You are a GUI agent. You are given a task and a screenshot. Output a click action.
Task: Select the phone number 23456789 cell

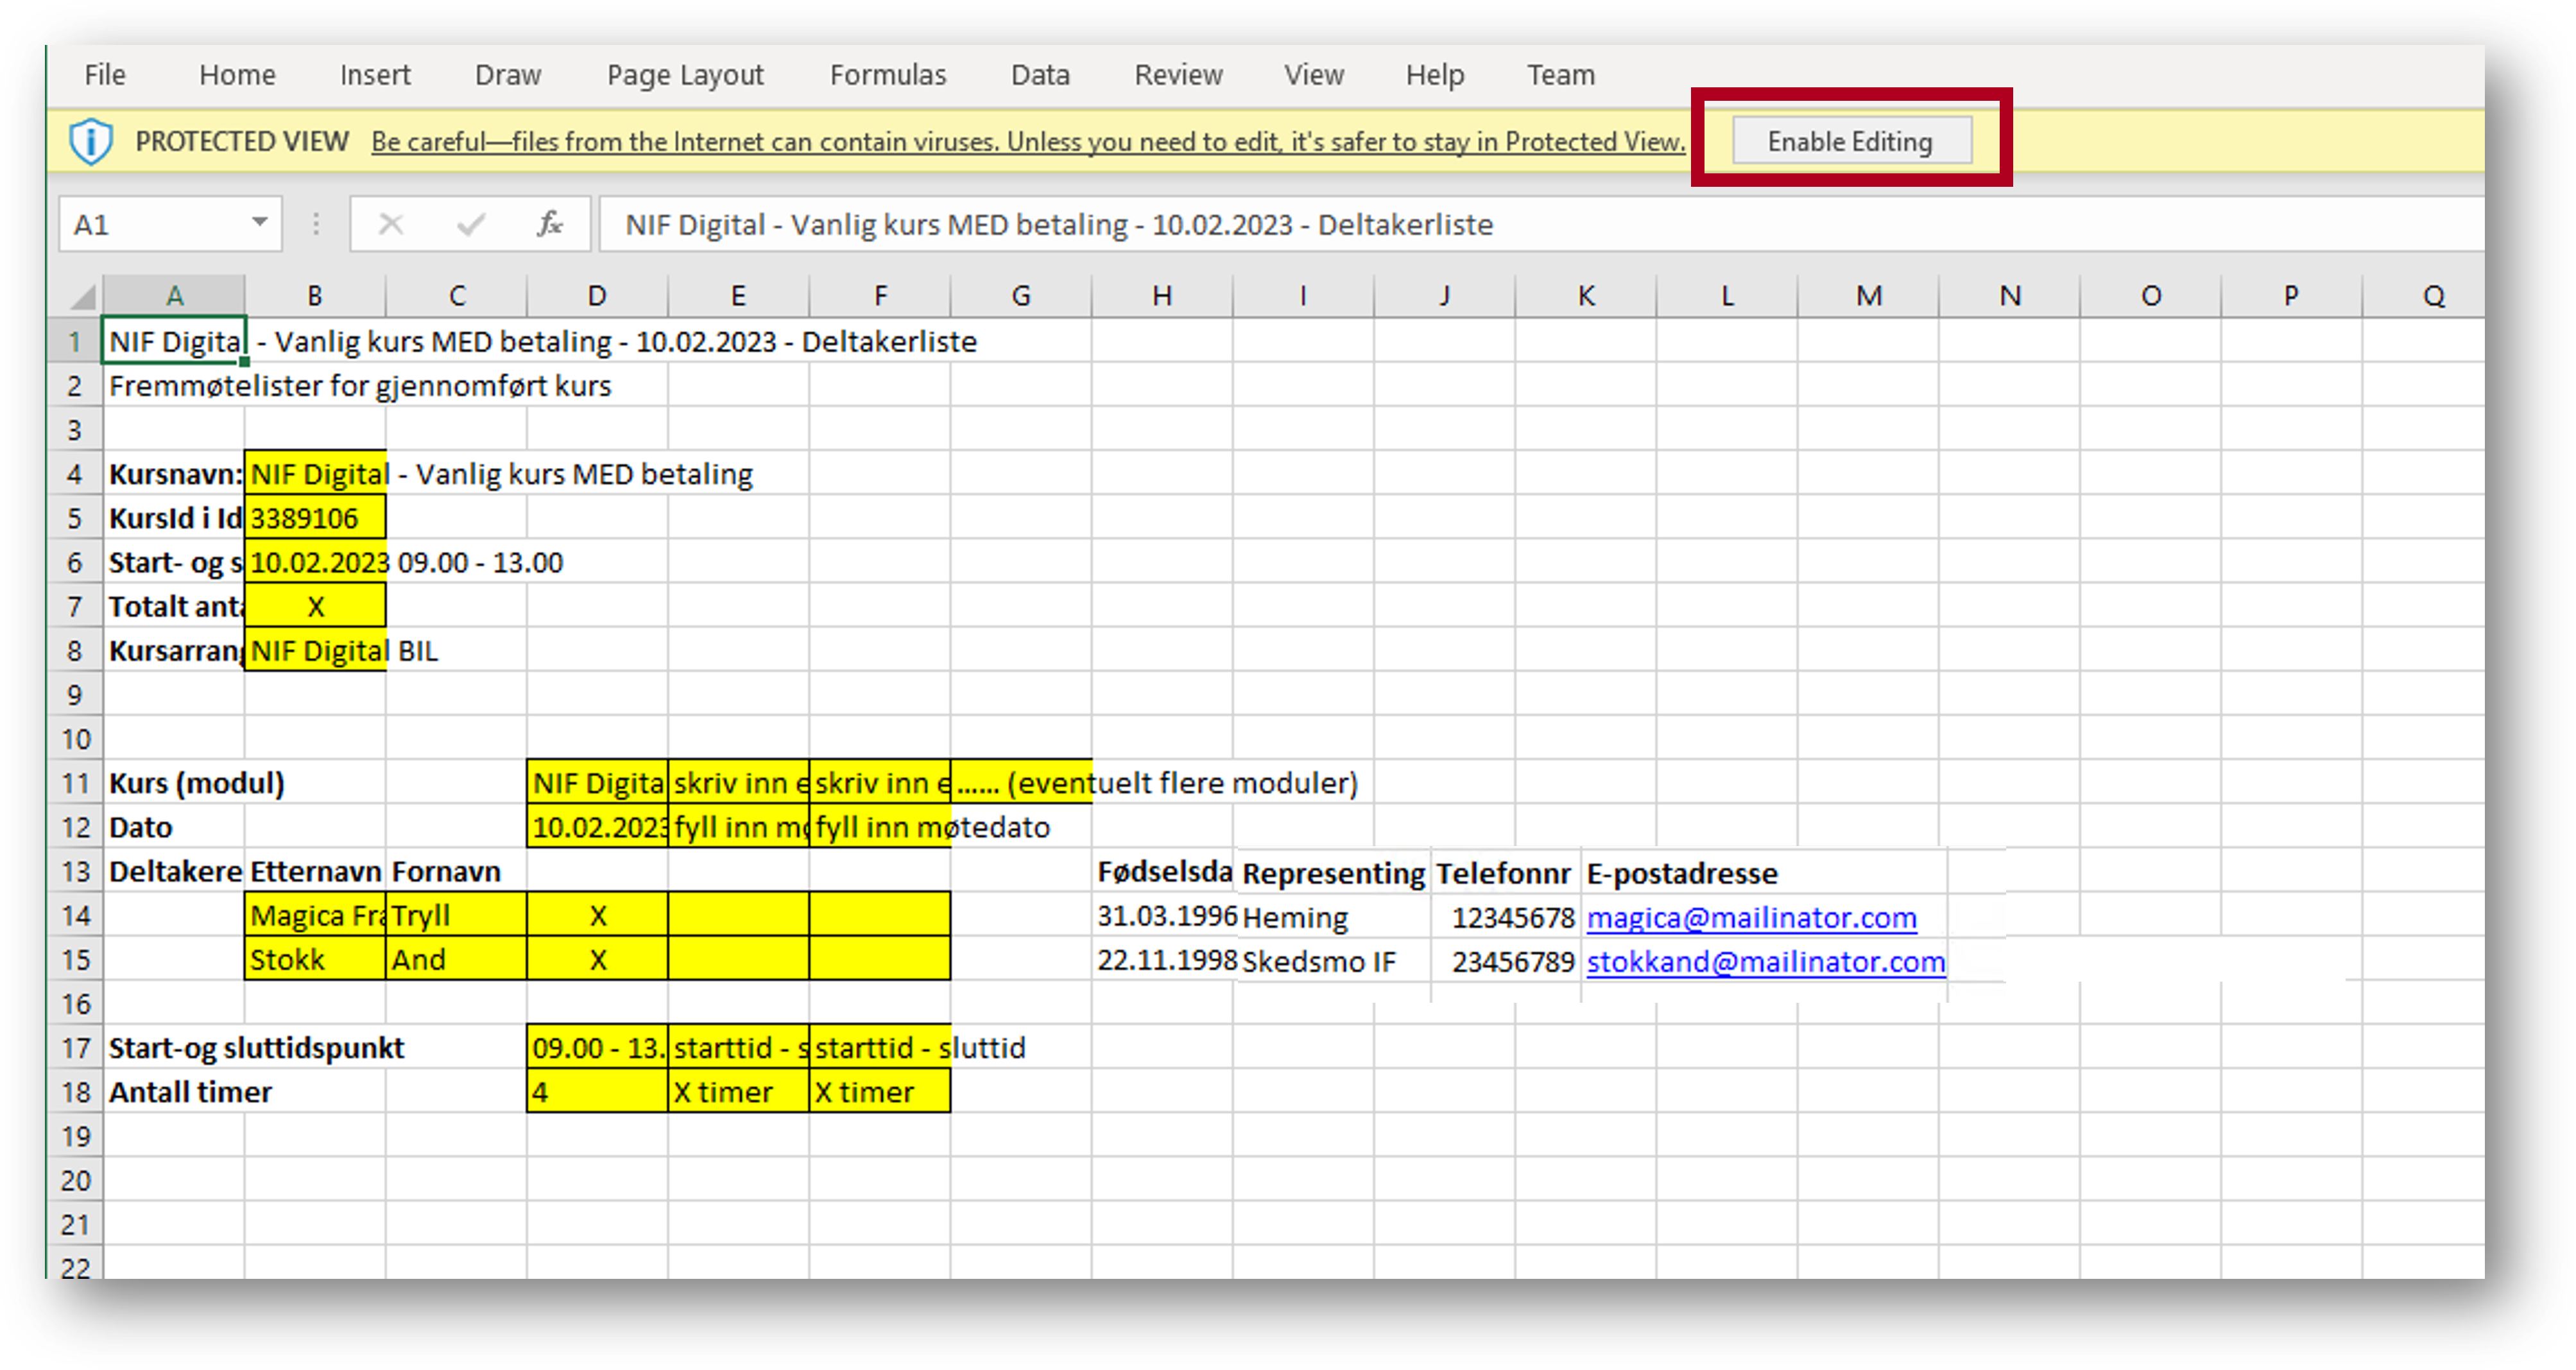click(1506, 961)
